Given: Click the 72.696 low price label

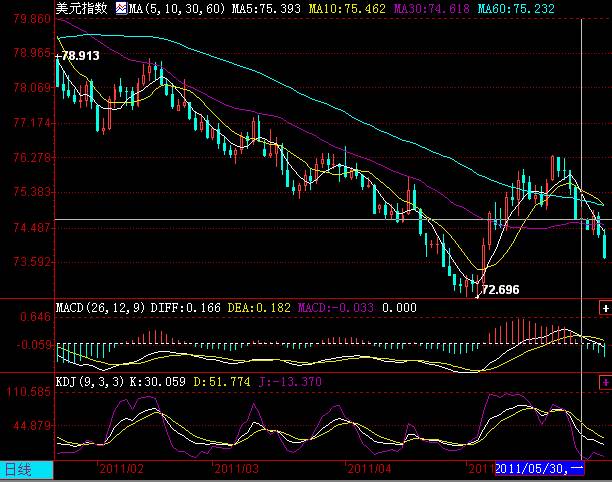Looking at the screenshot, I should [501, 290].
